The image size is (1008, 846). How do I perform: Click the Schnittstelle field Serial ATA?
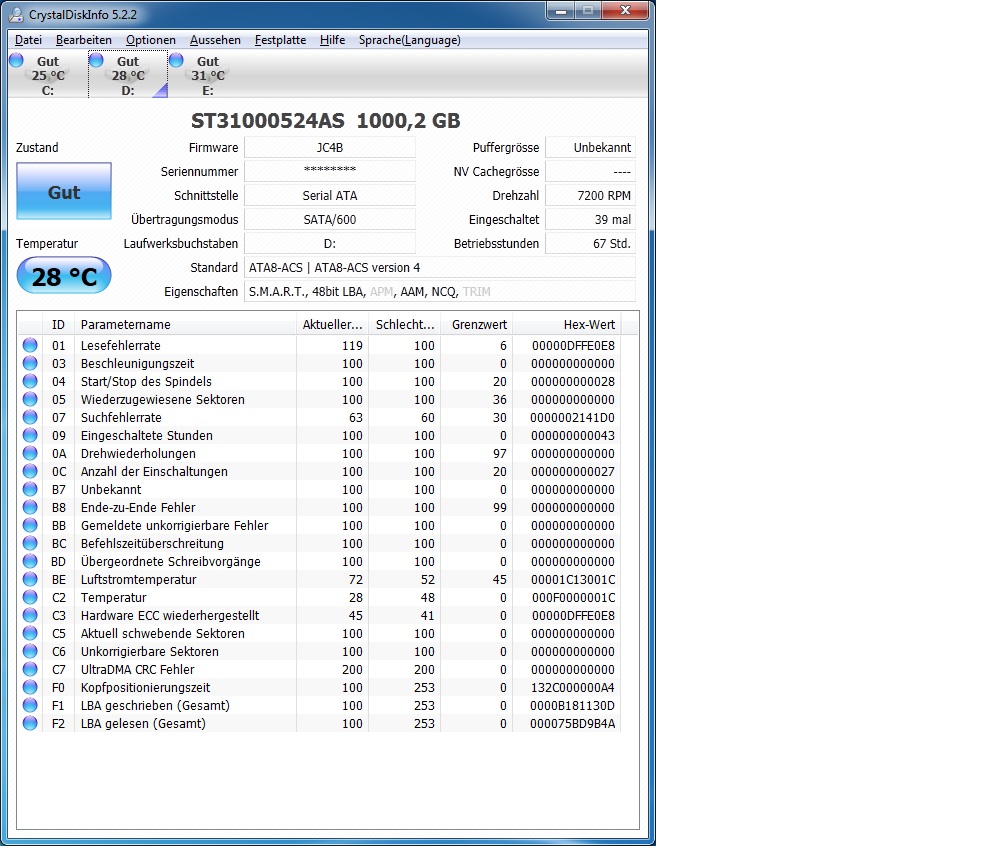point(330,195)
